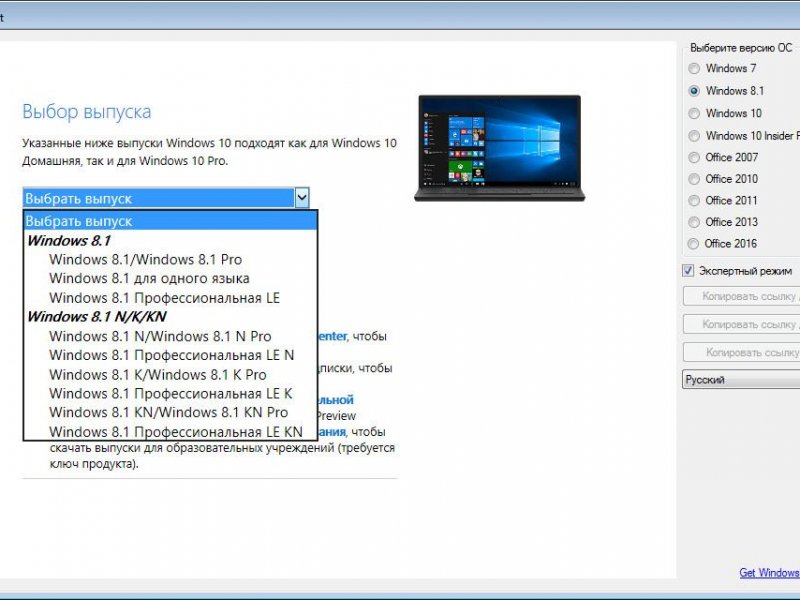
Task: Click the Выбор выпуска heading
Action: (87, 112)
